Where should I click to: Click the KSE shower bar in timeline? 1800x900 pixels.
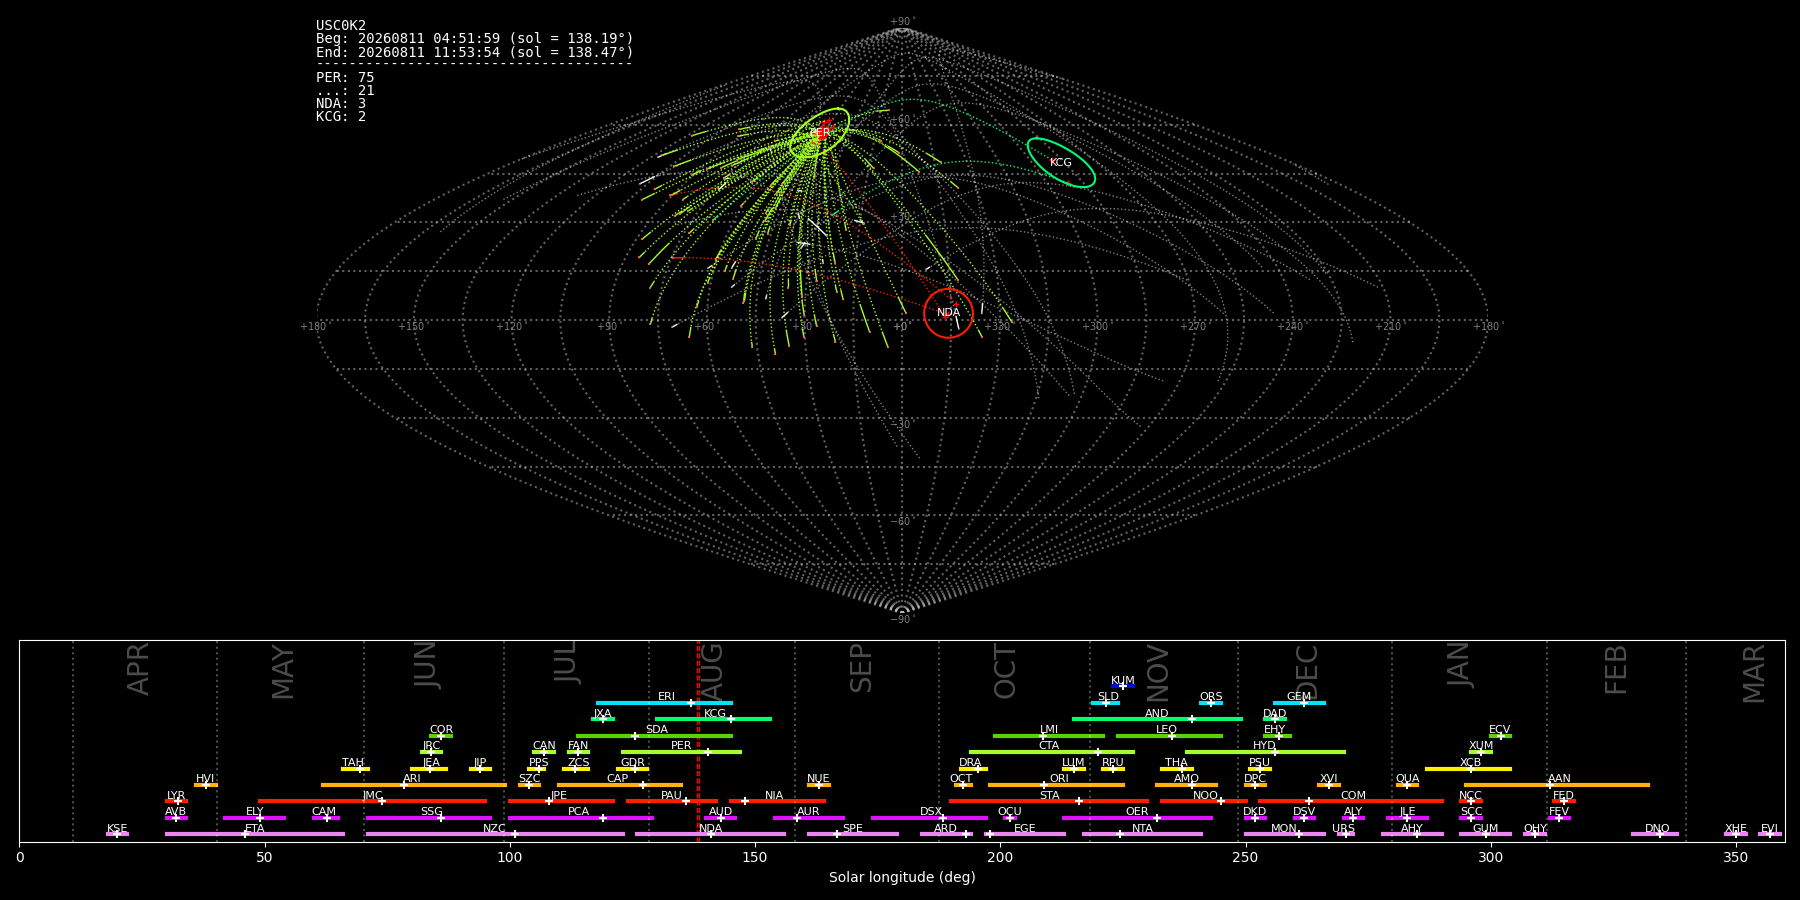(117, 834)
